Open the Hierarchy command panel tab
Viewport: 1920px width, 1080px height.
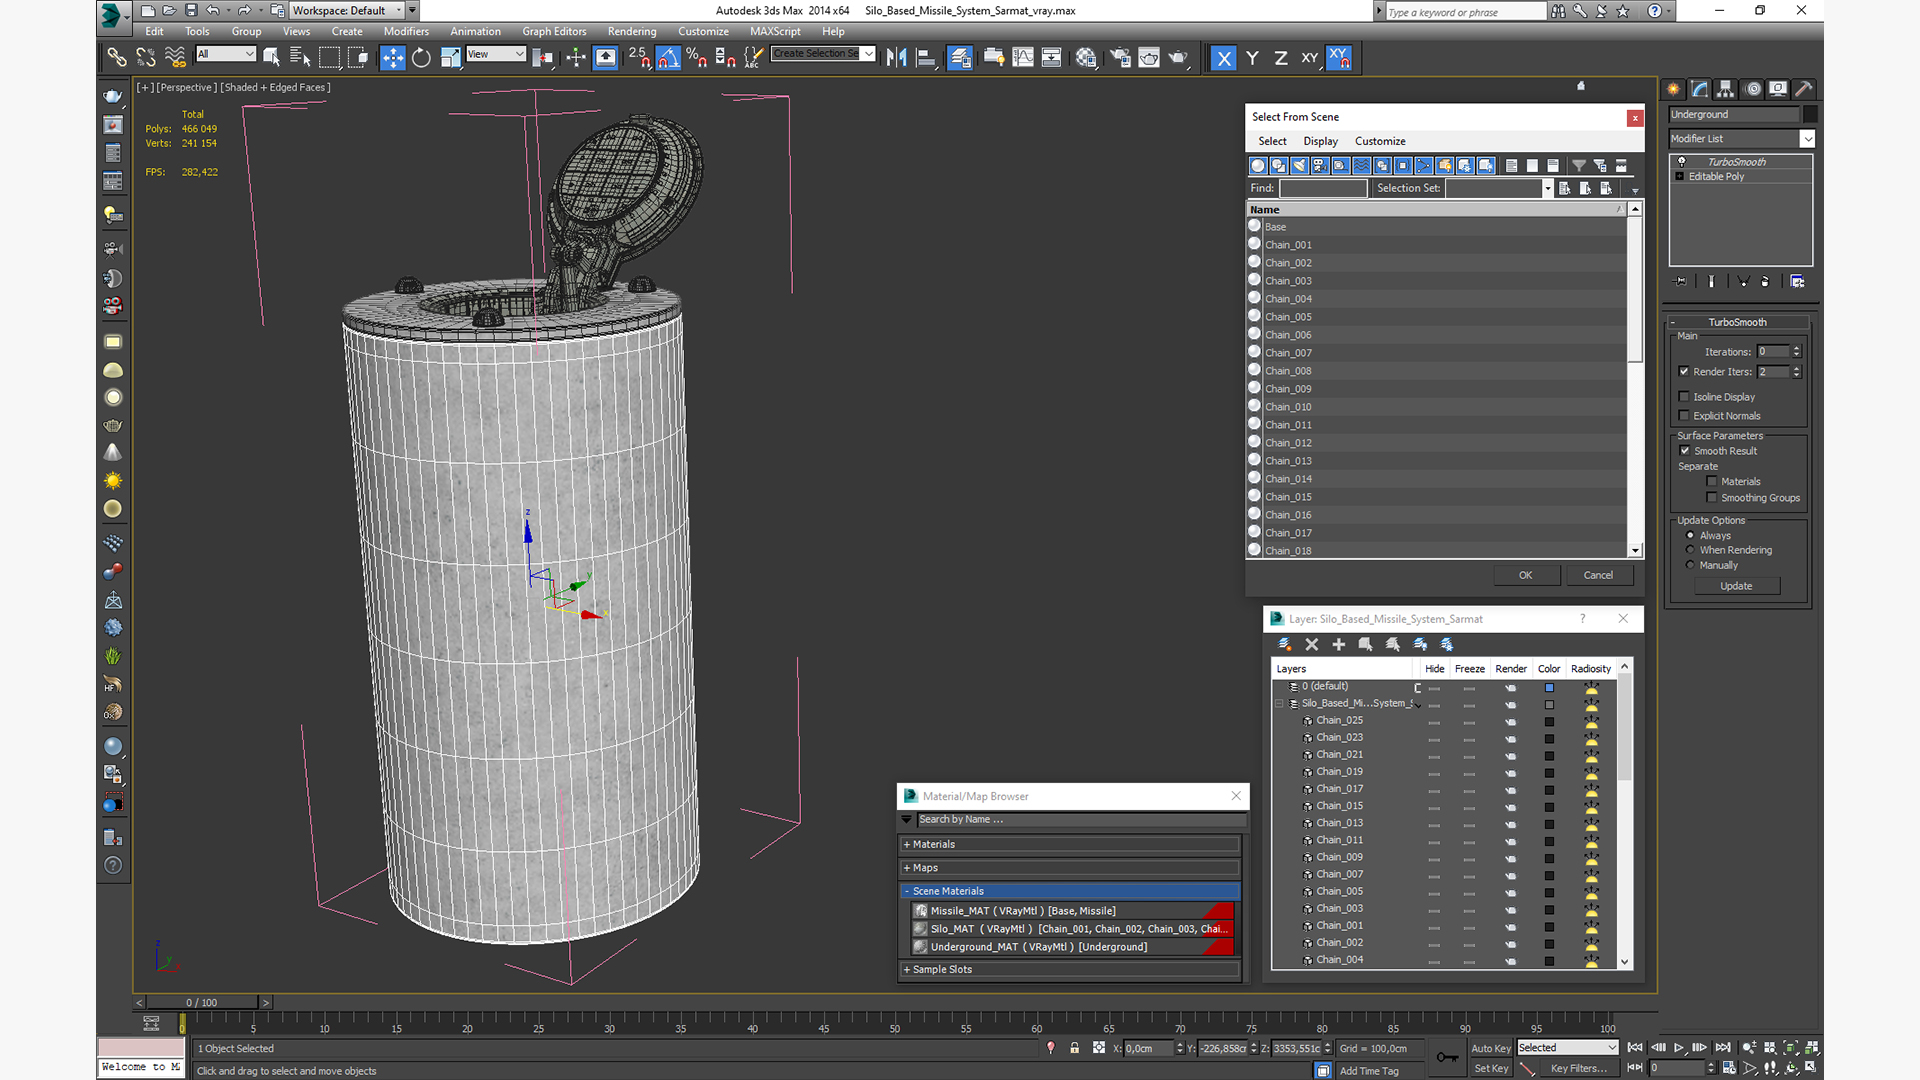tap(1726, 89)
